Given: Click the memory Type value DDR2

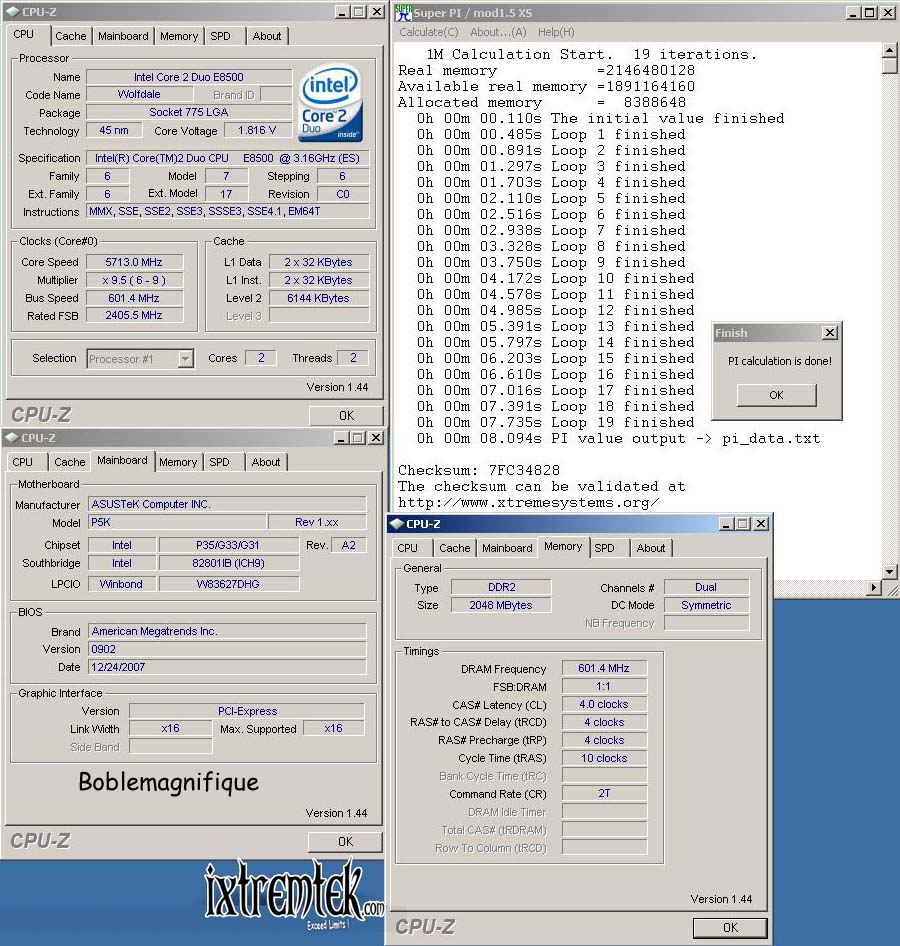Looking at the screenshot, I should [x=501, y=588].
